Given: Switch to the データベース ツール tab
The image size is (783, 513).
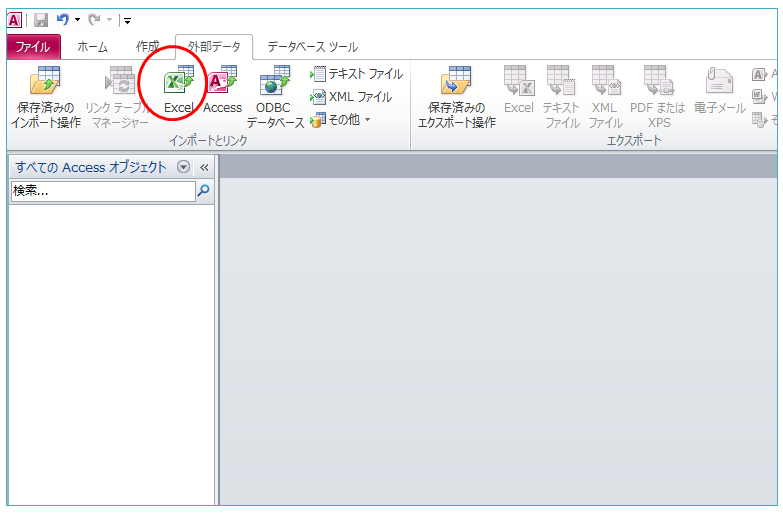Looking at the screenshot, I should click(313, 47).
